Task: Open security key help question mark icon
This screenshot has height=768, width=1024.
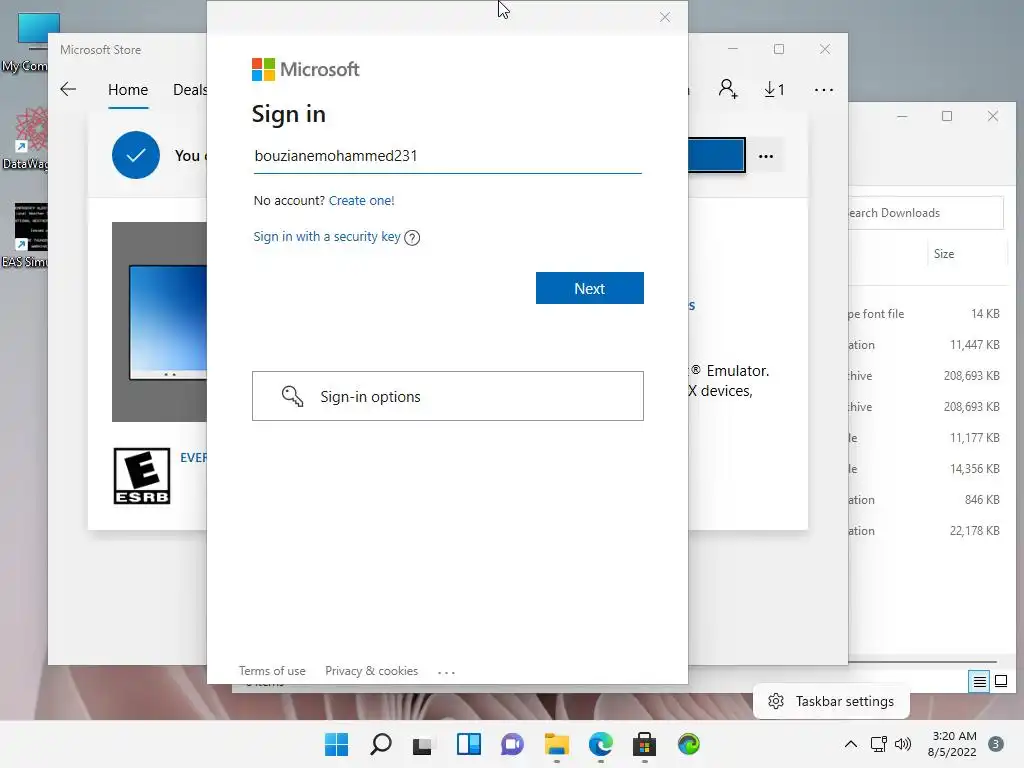Action: (412, 238)
